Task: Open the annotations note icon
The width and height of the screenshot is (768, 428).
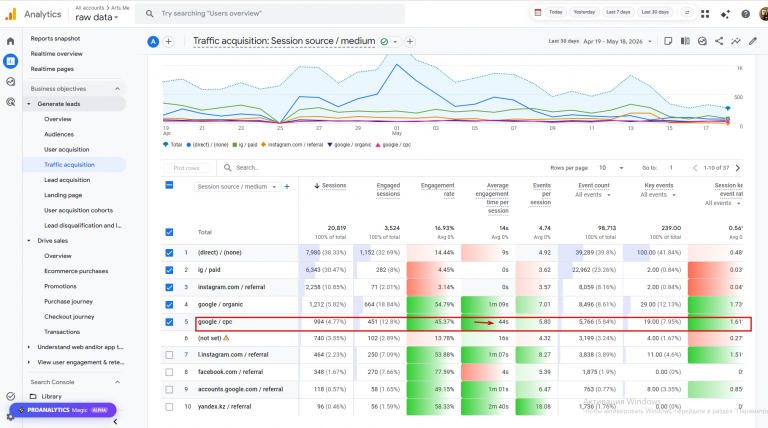Action: pos(668,41)
